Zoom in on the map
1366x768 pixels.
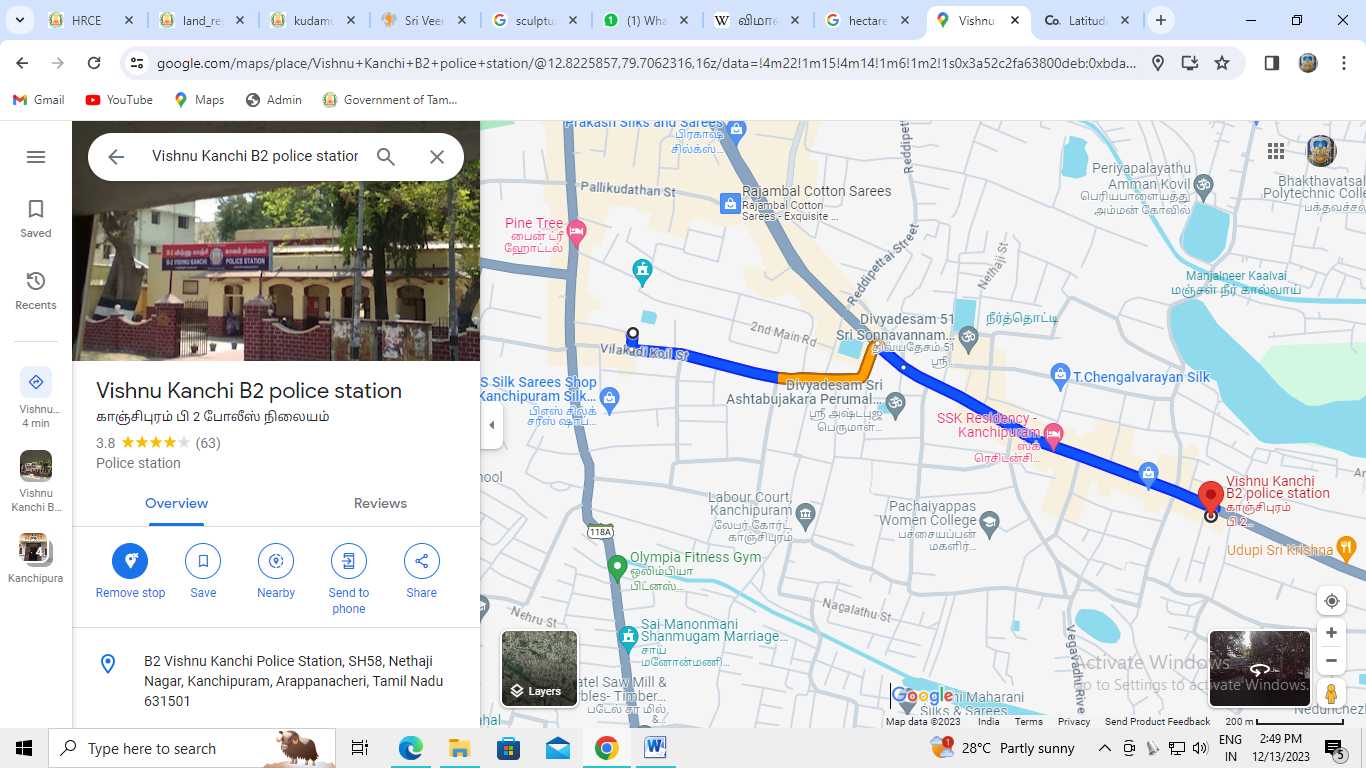click(x=1331, y=633)
